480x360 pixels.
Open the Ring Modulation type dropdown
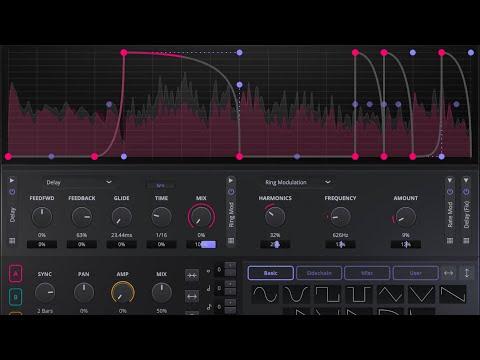pyautogui.click(x=297, y=182)
